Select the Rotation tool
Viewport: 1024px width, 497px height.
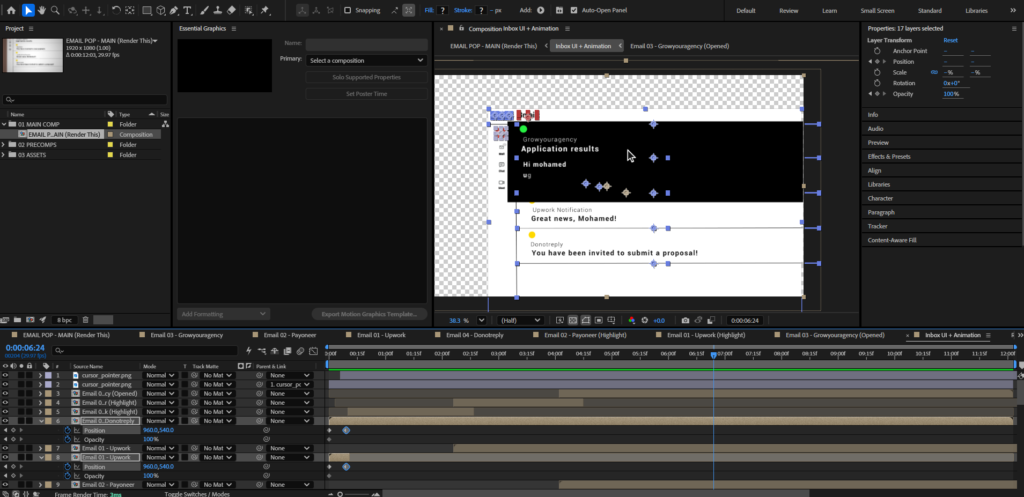(x=116, y=10)
